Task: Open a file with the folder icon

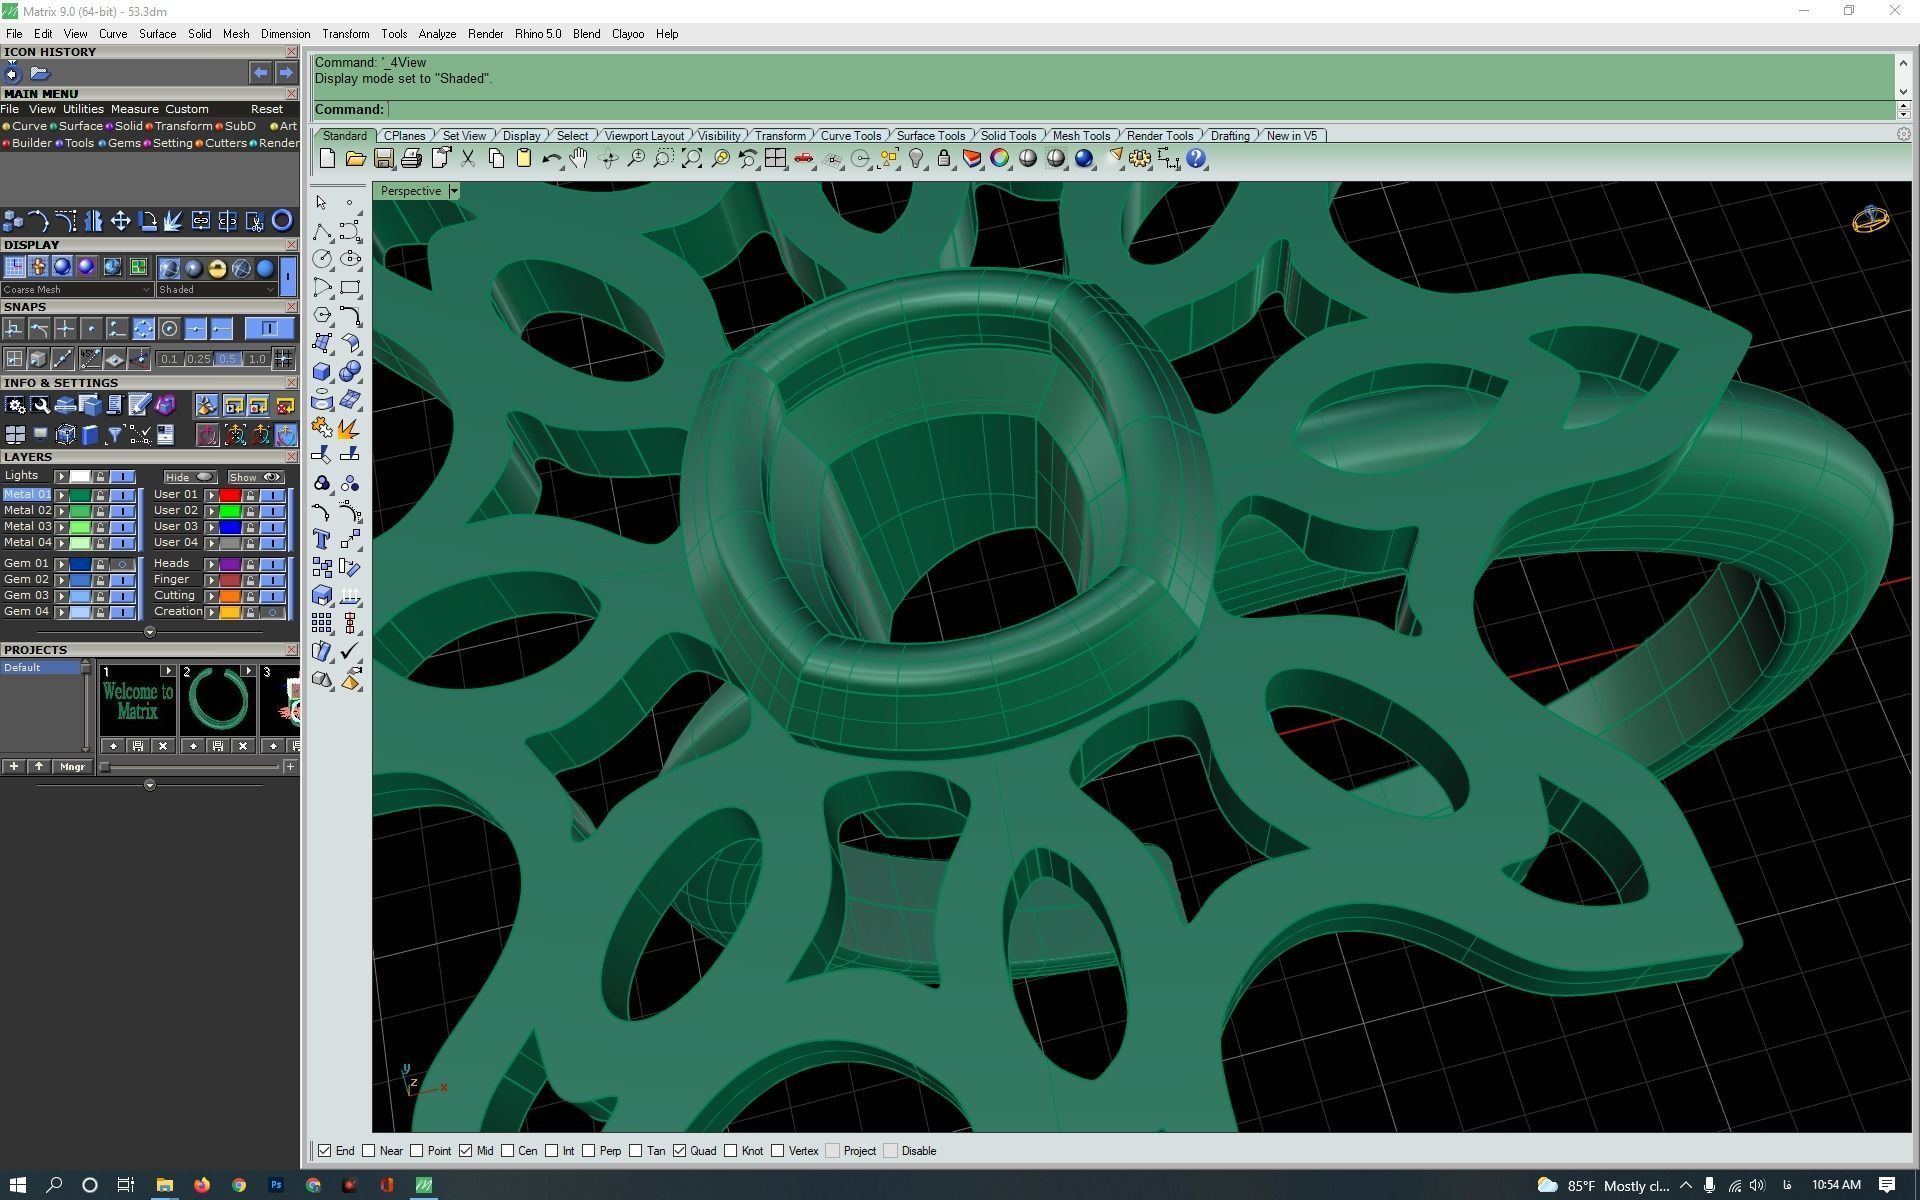Action: 355,158
